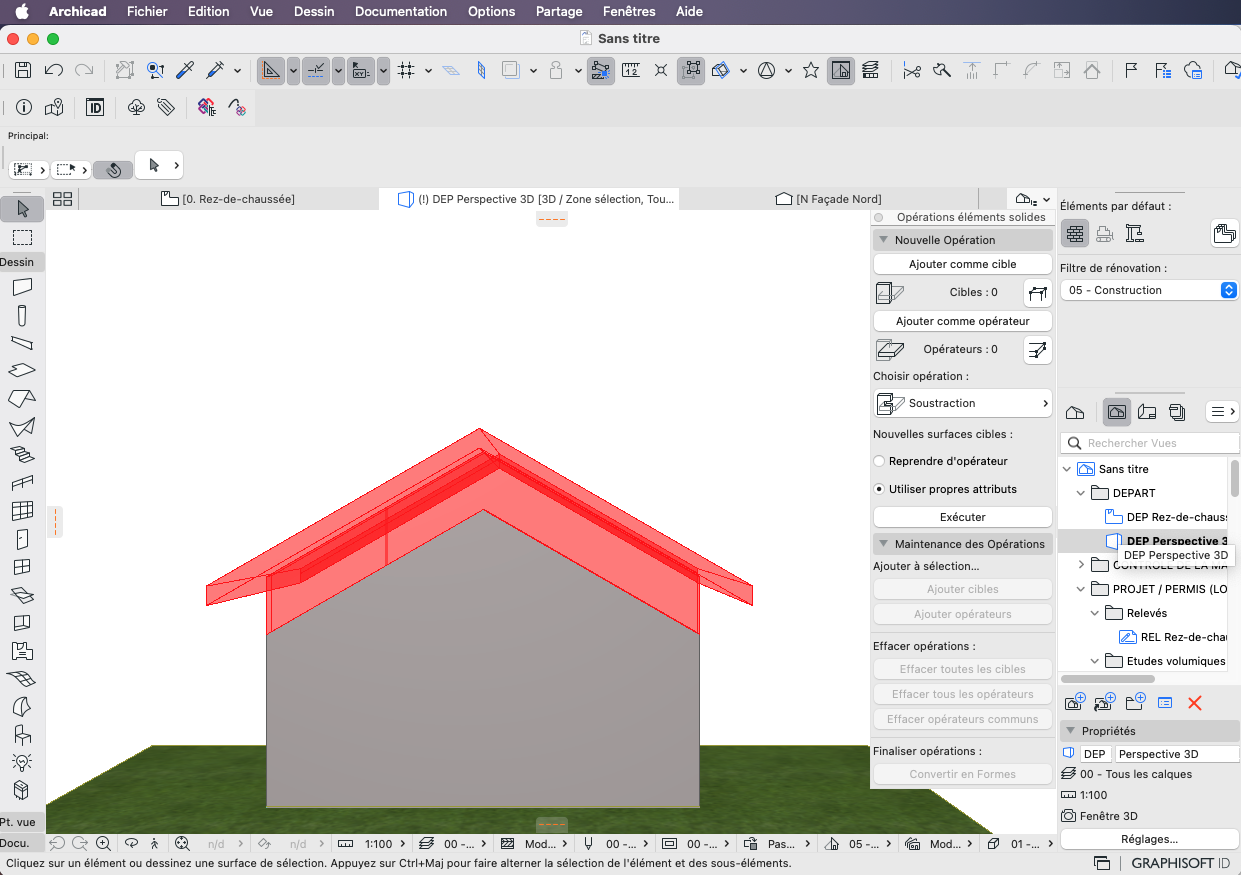Collapse Maintenance des Opérations section
Viewport: 1241px width, 875px height.
[883, 544]
